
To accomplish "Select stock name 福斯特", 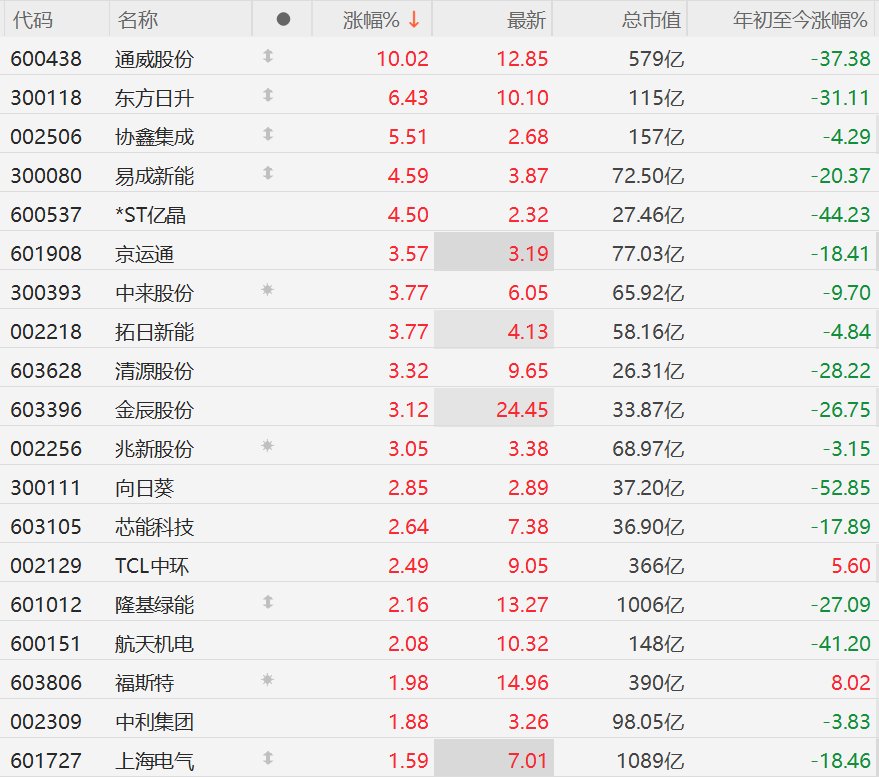I will click(x=145, y=682).
